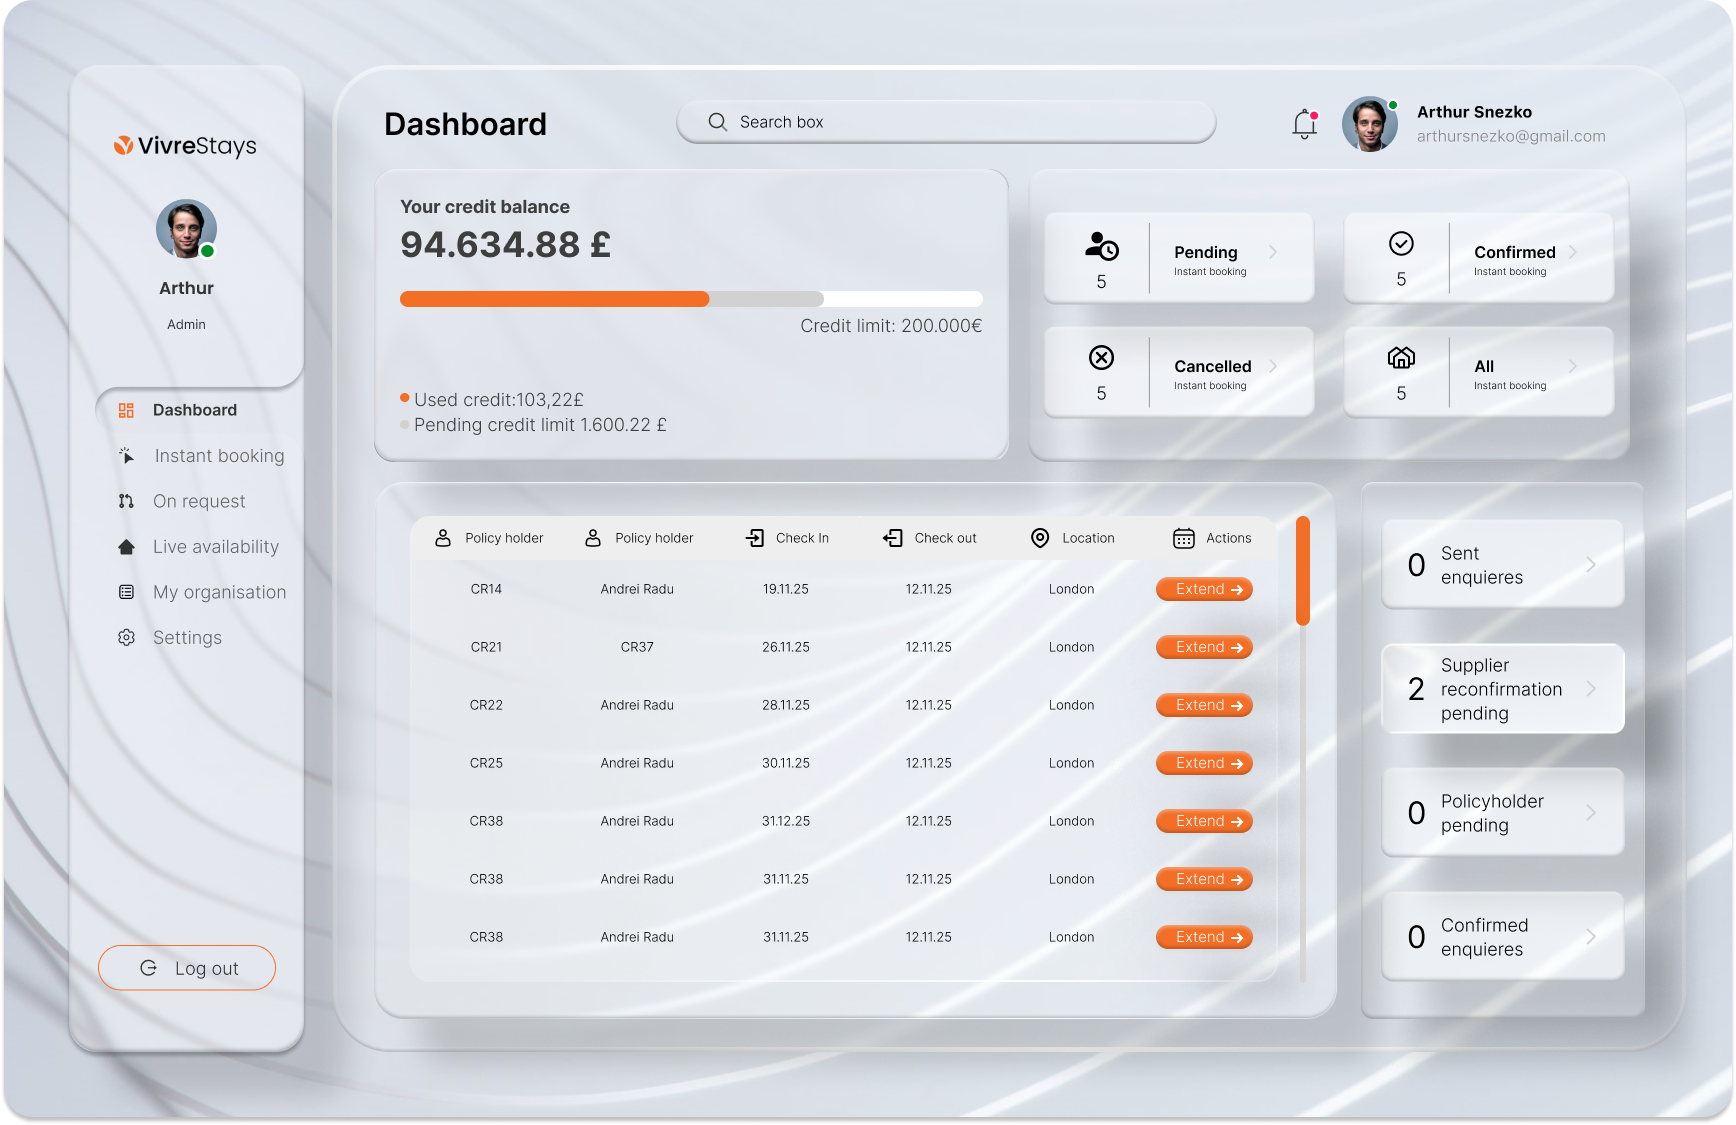
Task: Open the Policyholder pending chevron arrow
Action: (x=1590, y=813)
